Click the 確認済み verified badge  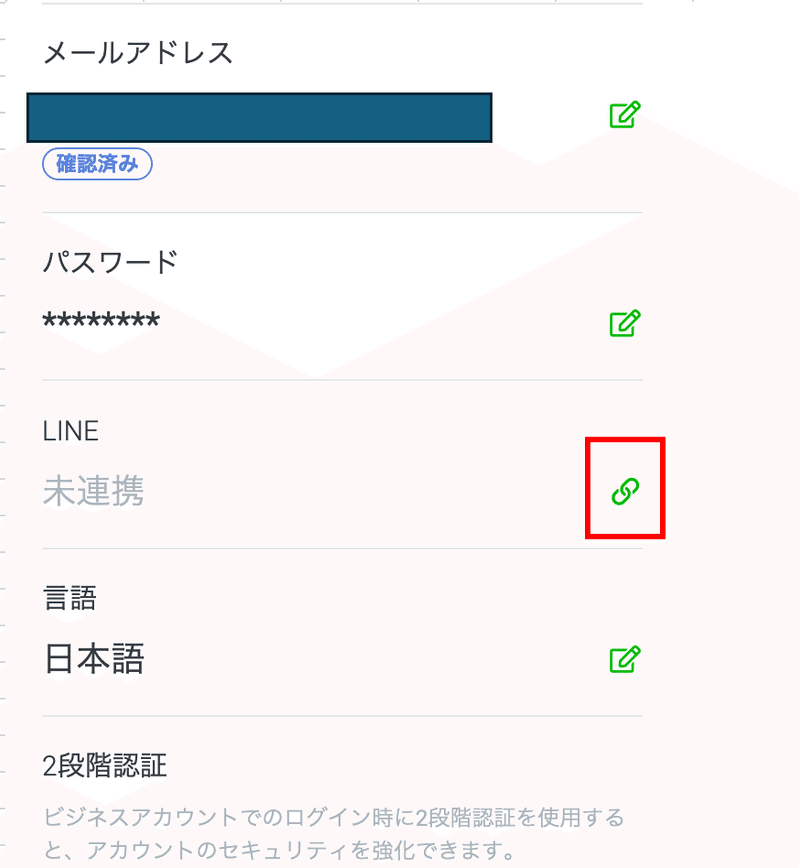click(x=97, y=164)
